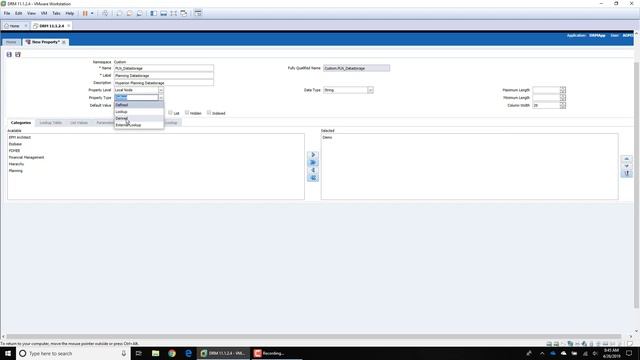
Task: Select Essbase in the Available list
Action: coord(16,144)
